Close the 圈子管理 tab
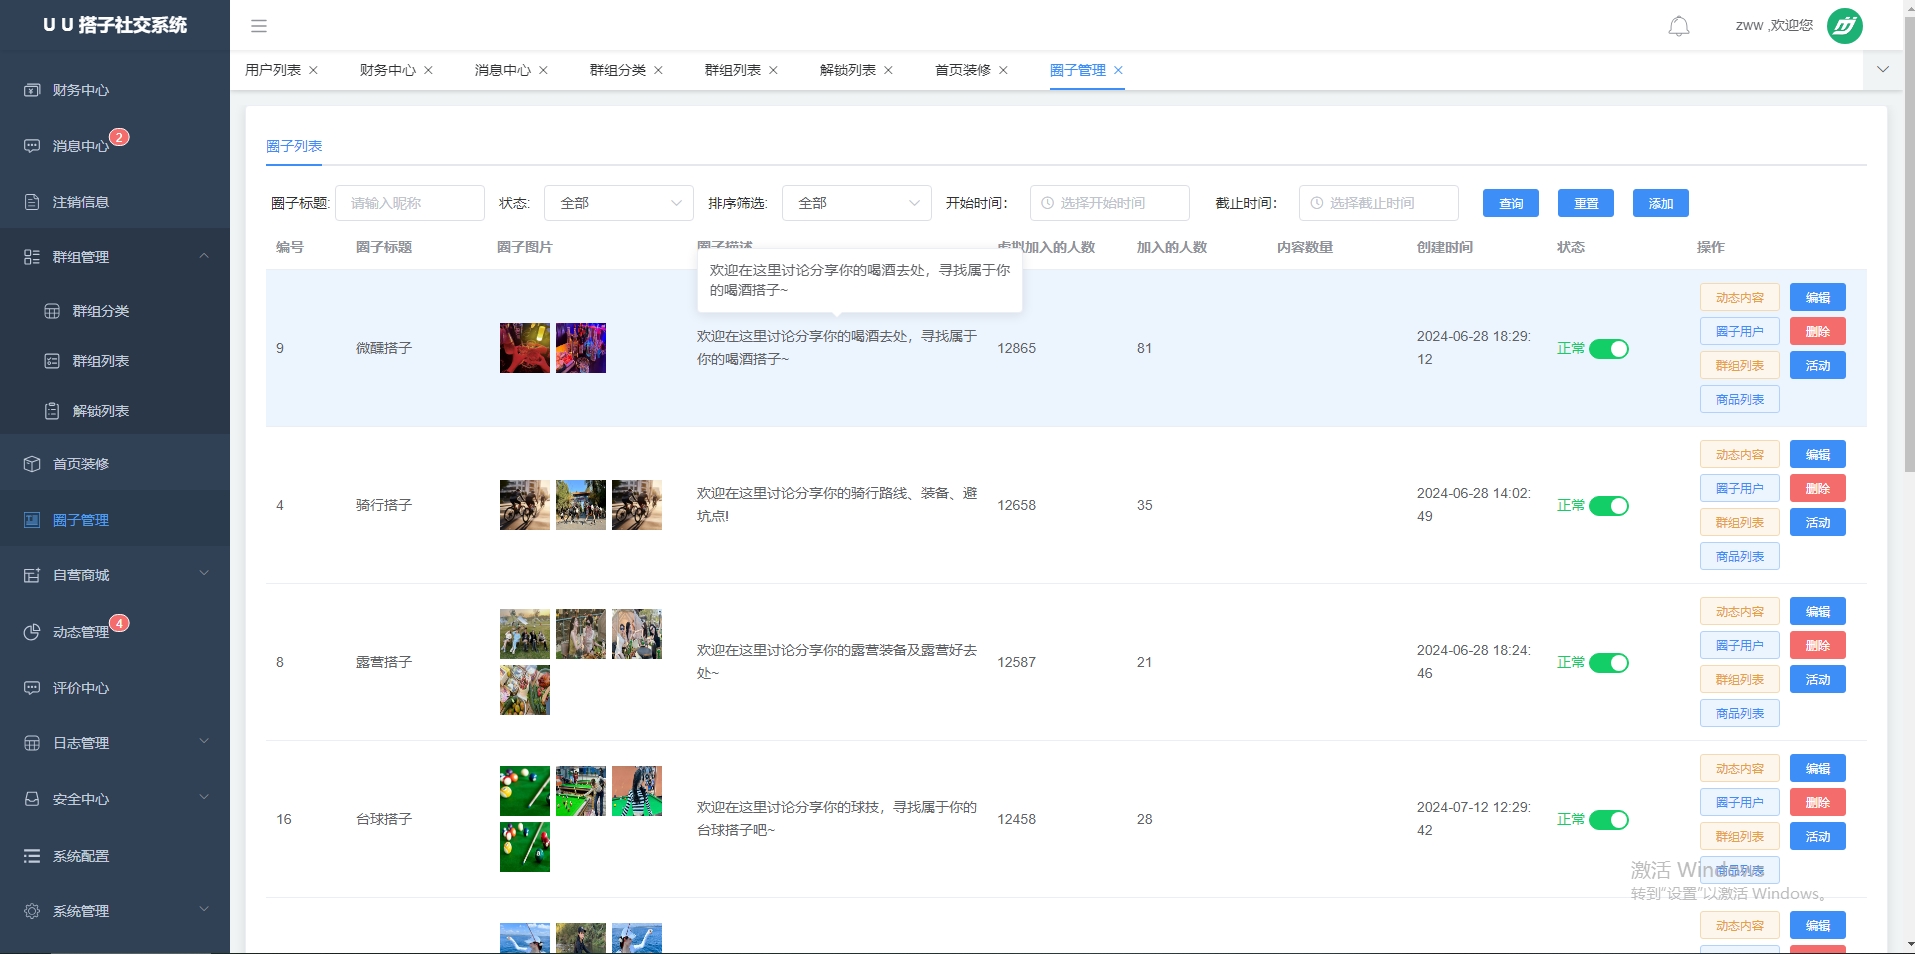The width and height of the screenshot is (1915, 954). (x=1118, y=70)
